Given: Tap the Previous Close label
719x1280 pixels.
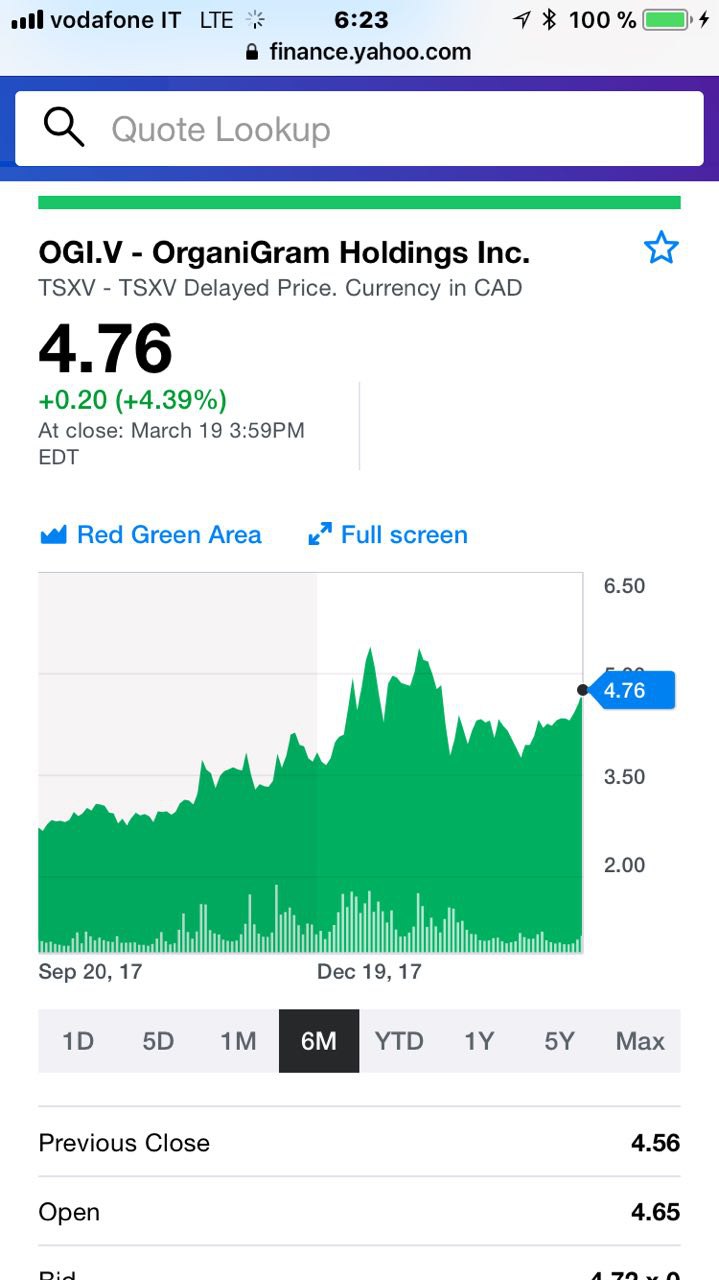Looking at the screenshot, I should click(124, 1143).
